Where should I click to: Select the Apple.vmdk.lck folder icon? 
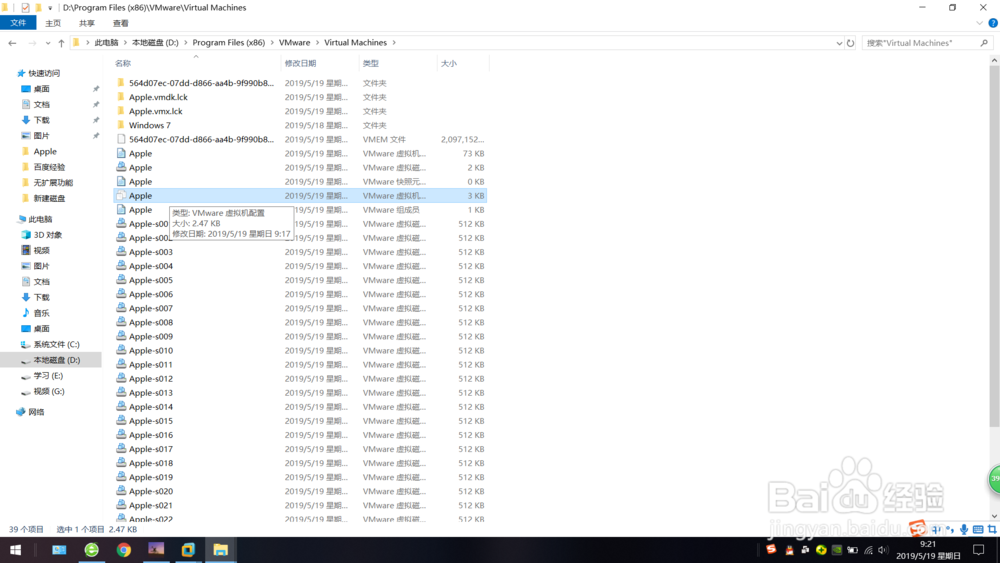point(121,97)
